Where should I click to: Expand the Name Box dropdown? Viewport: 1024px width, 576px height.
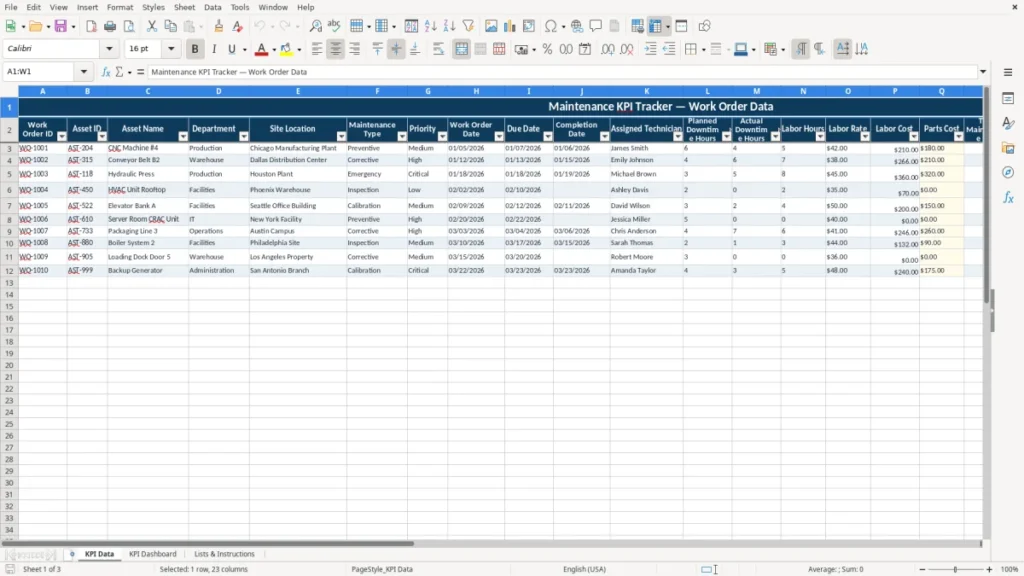84,72
